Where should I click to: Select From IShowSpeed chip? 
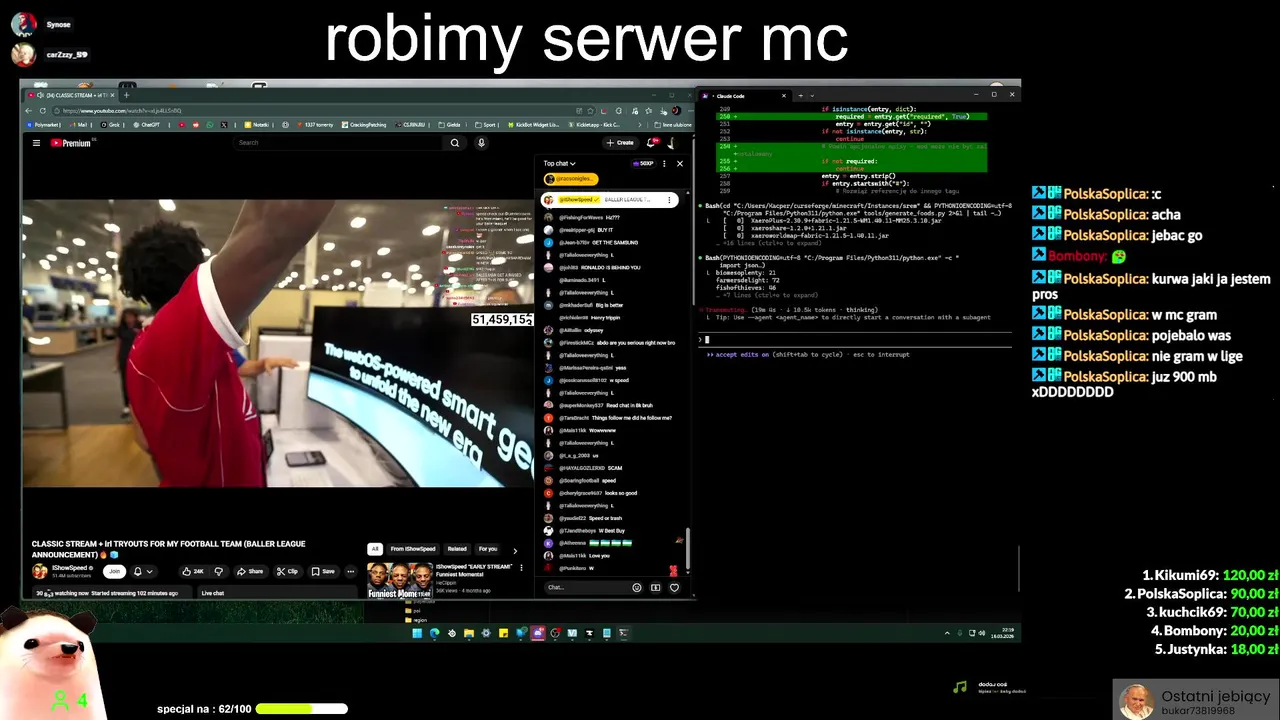413,549
